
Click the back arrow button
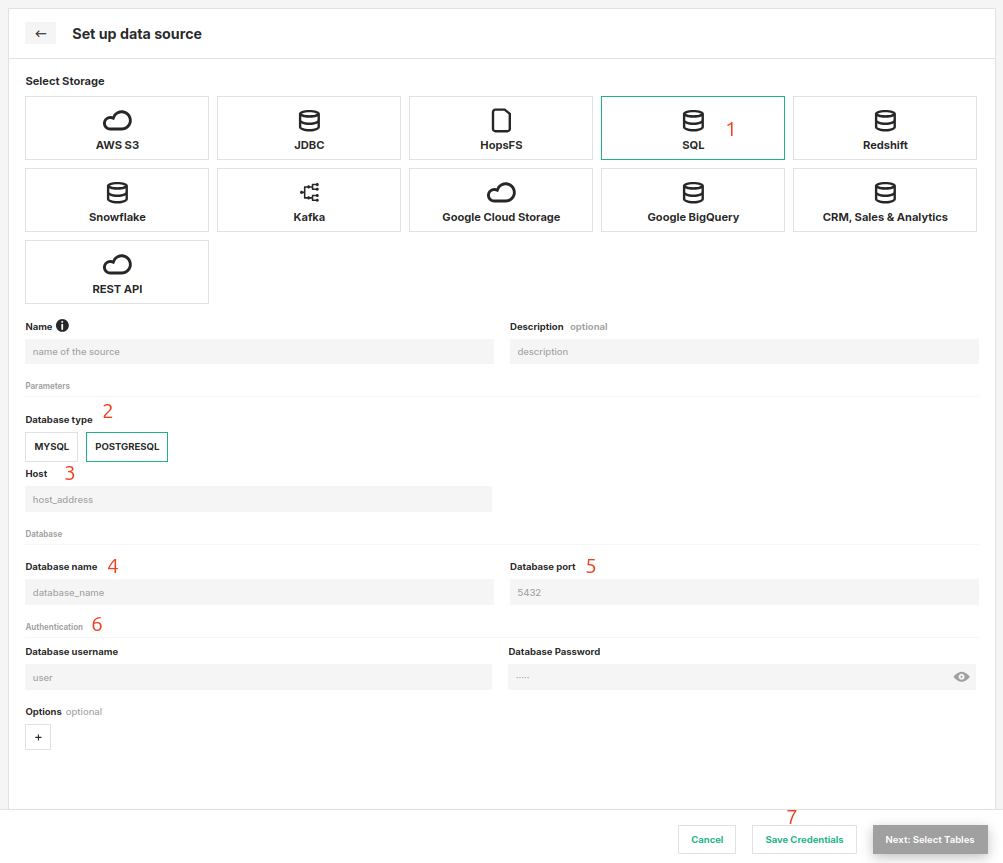[x=40, y=34]
